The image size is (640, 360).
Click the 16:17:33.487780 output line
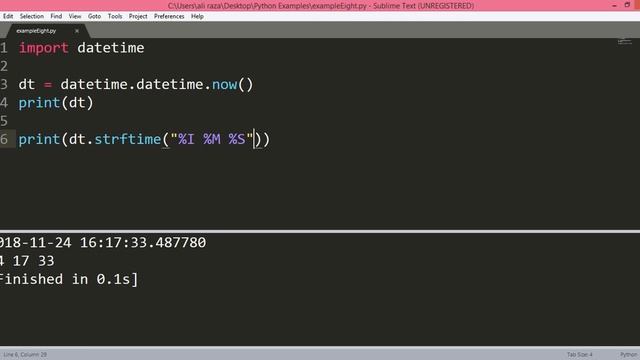pos(103,243)
